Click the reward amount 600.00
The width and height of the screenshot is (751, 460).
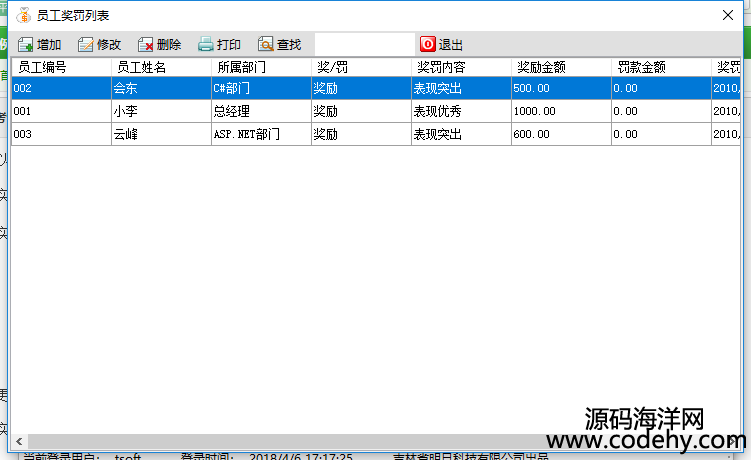coord(562,134)
